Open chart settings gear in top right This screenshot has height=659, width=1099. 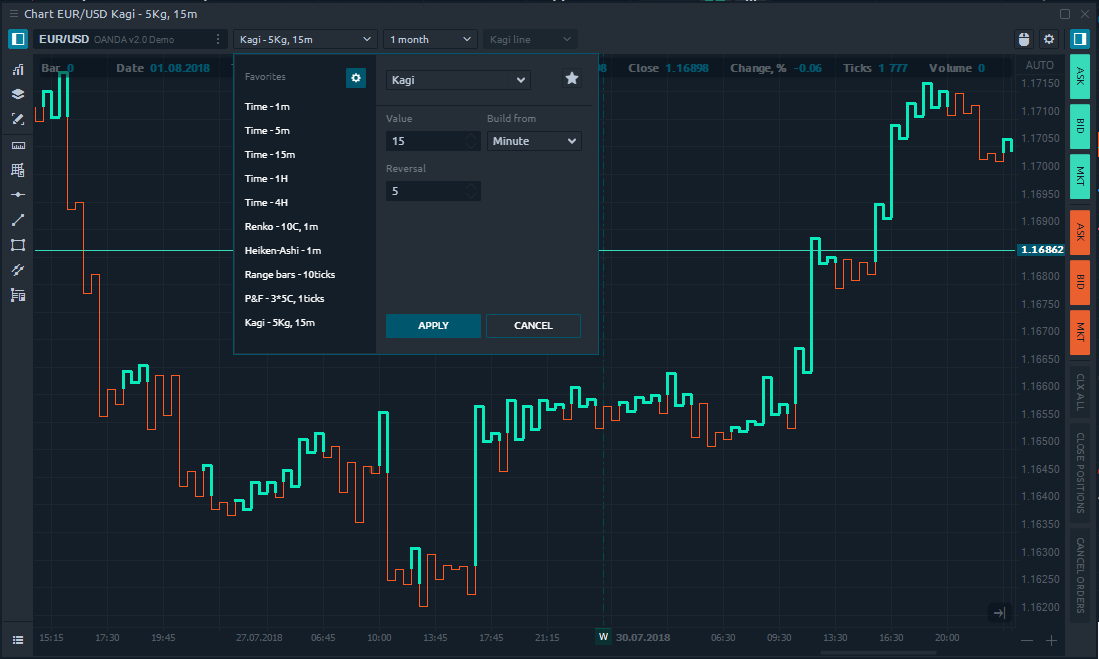[x=1049, y=39]
